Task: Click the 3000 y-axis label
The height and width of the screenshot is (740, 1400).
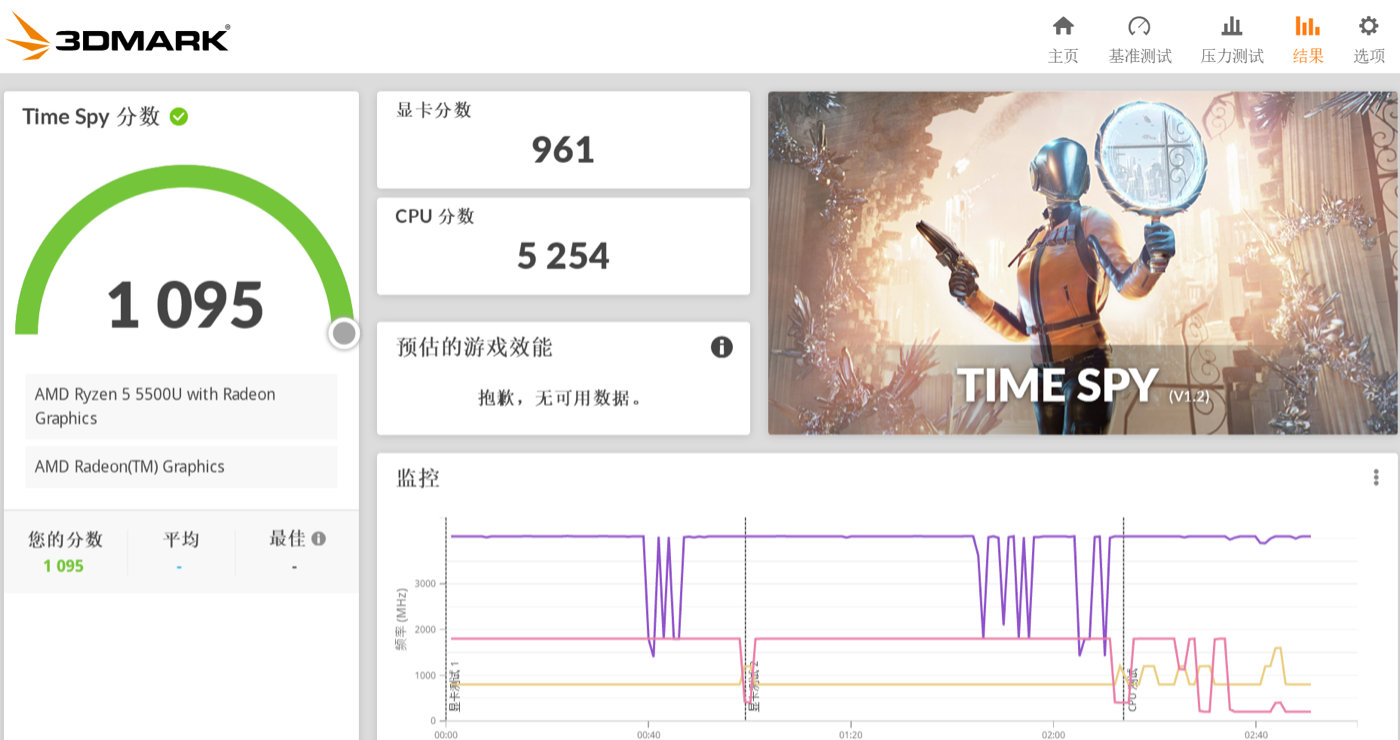Action: [x=425, y=583]
